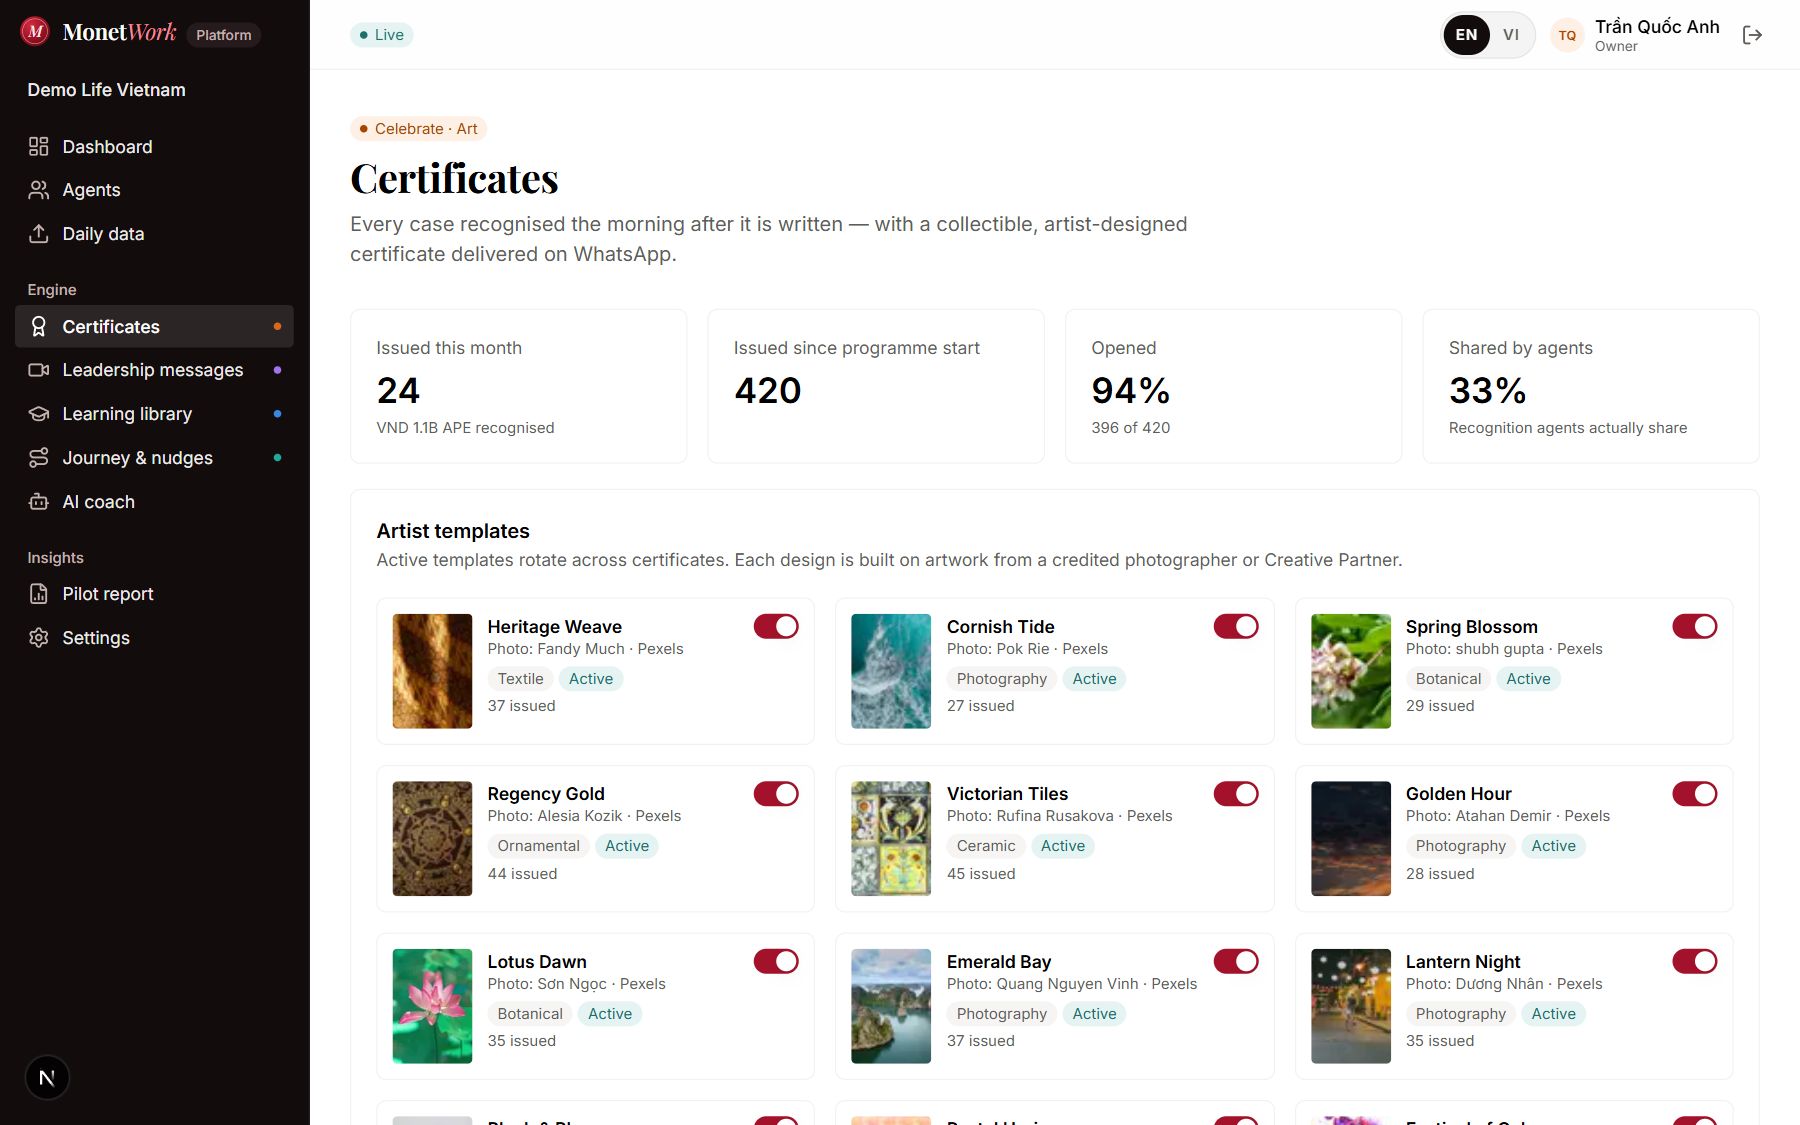Click the '396 of 420' opened count

coord(1131,428)
